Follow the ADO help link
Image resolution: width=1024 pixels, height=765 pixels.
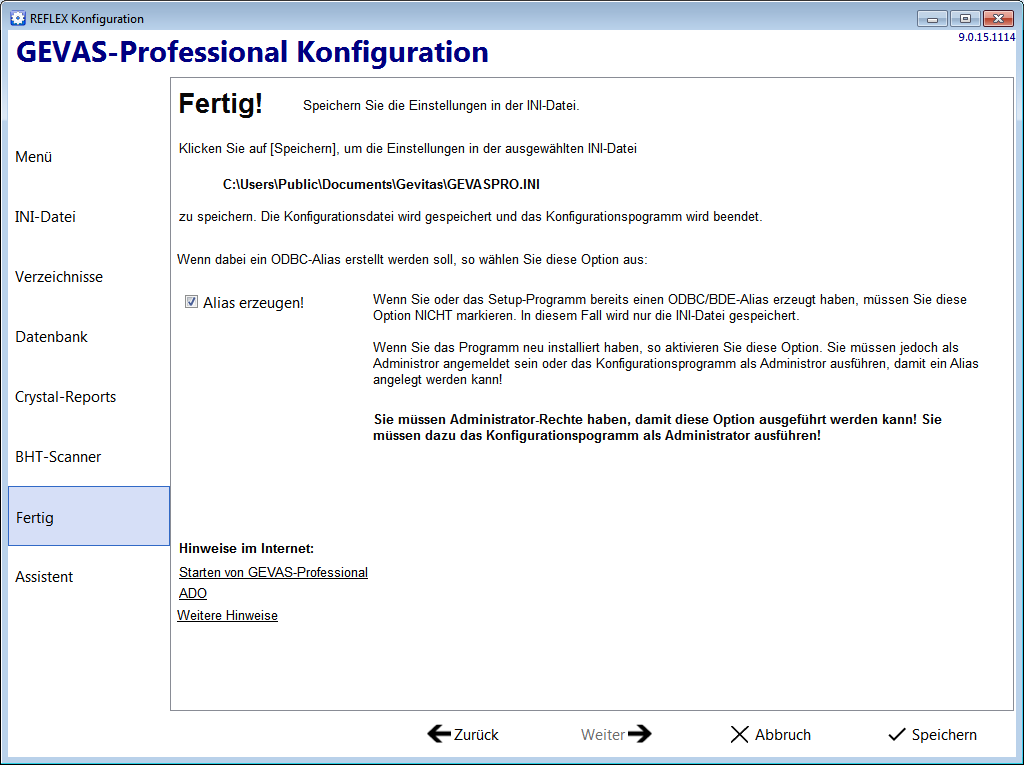(x=193, y=593)
